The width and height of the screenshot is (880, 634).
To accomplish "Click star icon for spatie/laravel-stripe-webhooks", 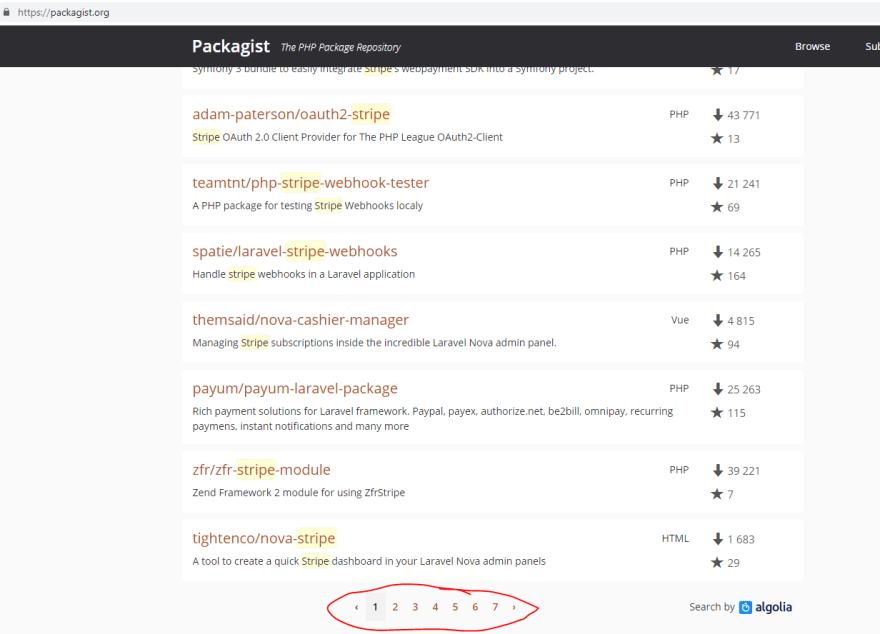I will (717, 275).
